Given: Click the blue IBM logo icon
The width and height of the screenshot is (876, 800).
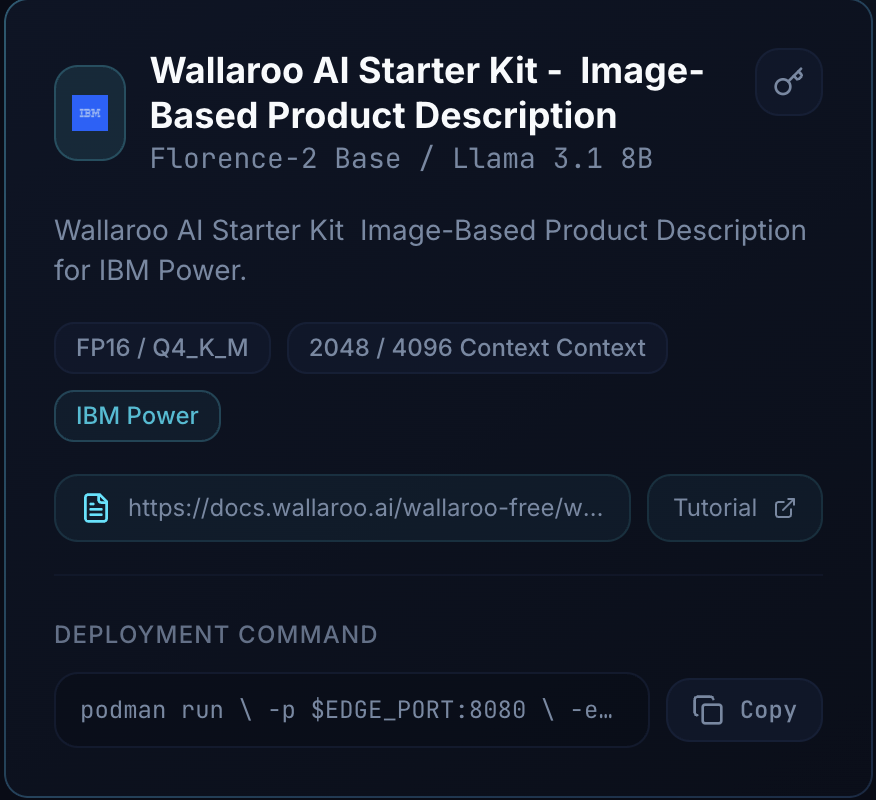Looking at the screenshot, I should pyautogui.click(x=90, y=113).
